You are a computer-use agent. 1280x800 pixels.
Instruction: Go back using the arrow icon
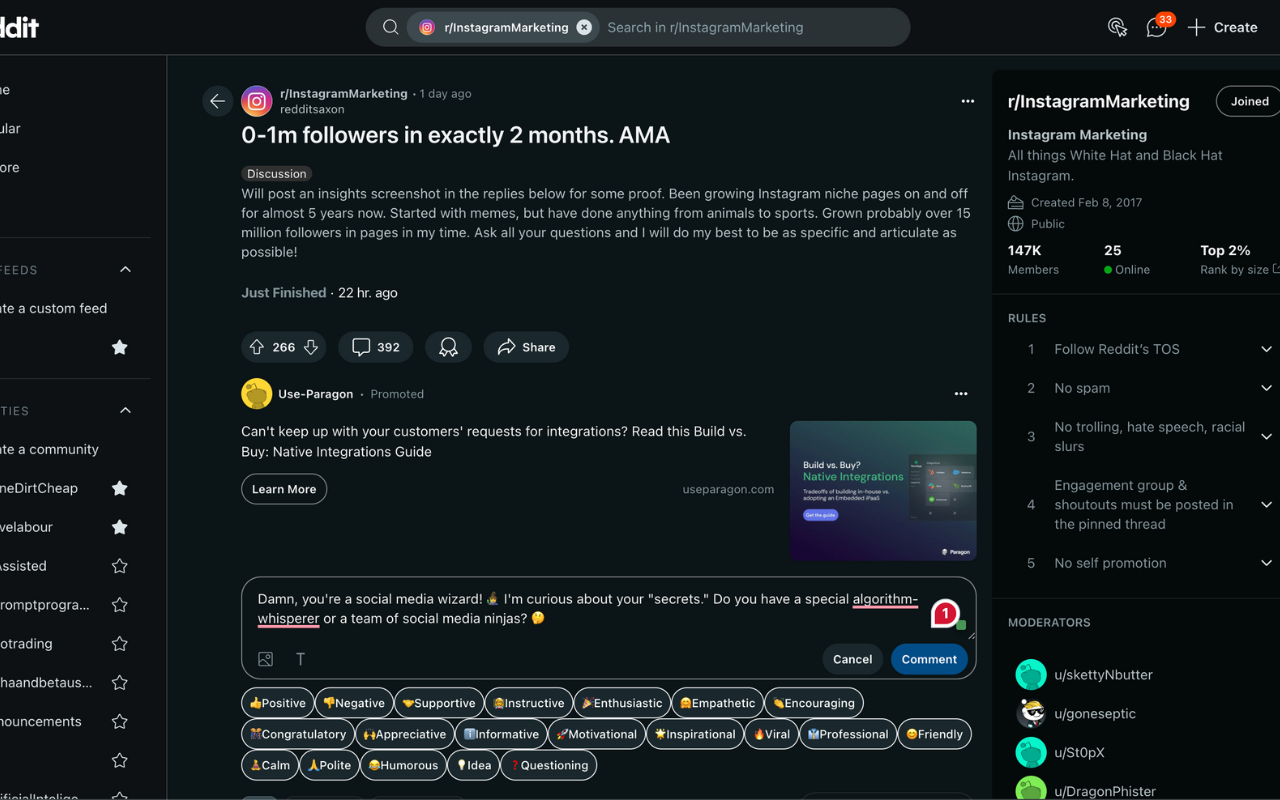pyautogui.click(x=217, y=101)
